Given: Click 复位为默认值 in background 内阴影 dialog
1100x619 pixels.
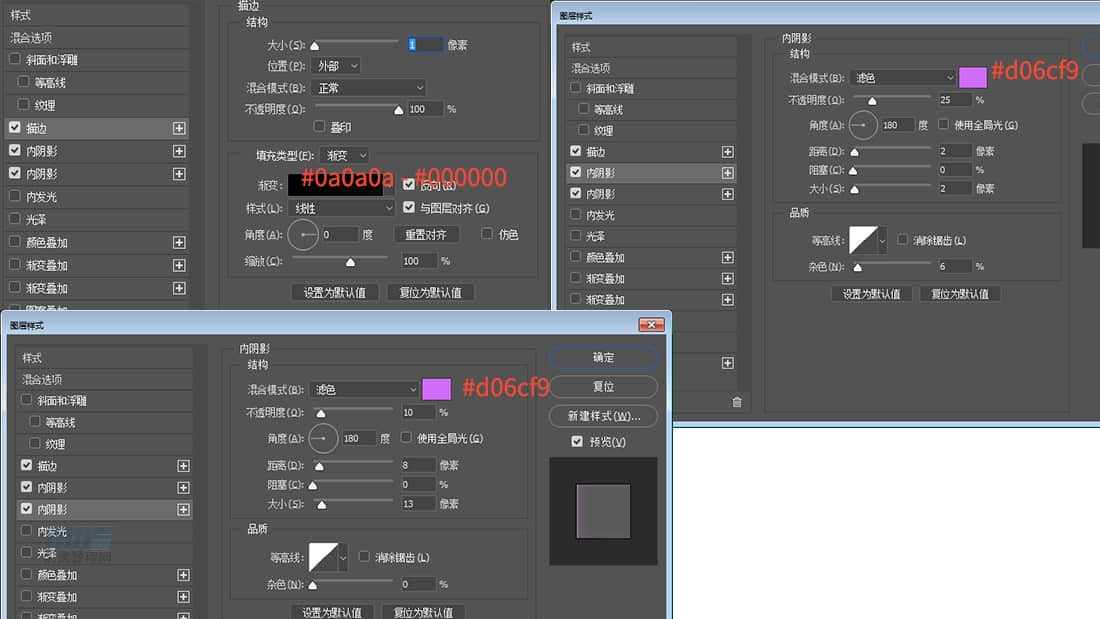Looking at the screenshot, I should pyautogui.click(x=960, y=294).
